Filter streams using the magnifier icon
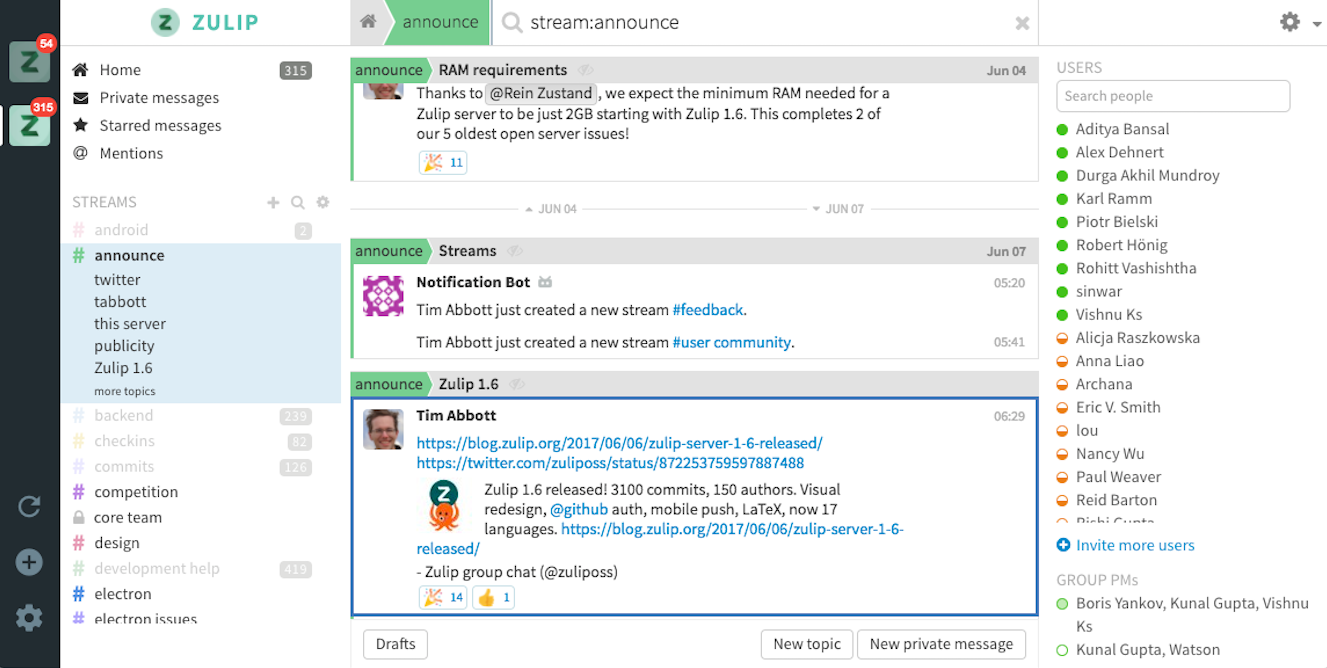This screenshot has width=1327, height=668. click(x=298, y=202)
